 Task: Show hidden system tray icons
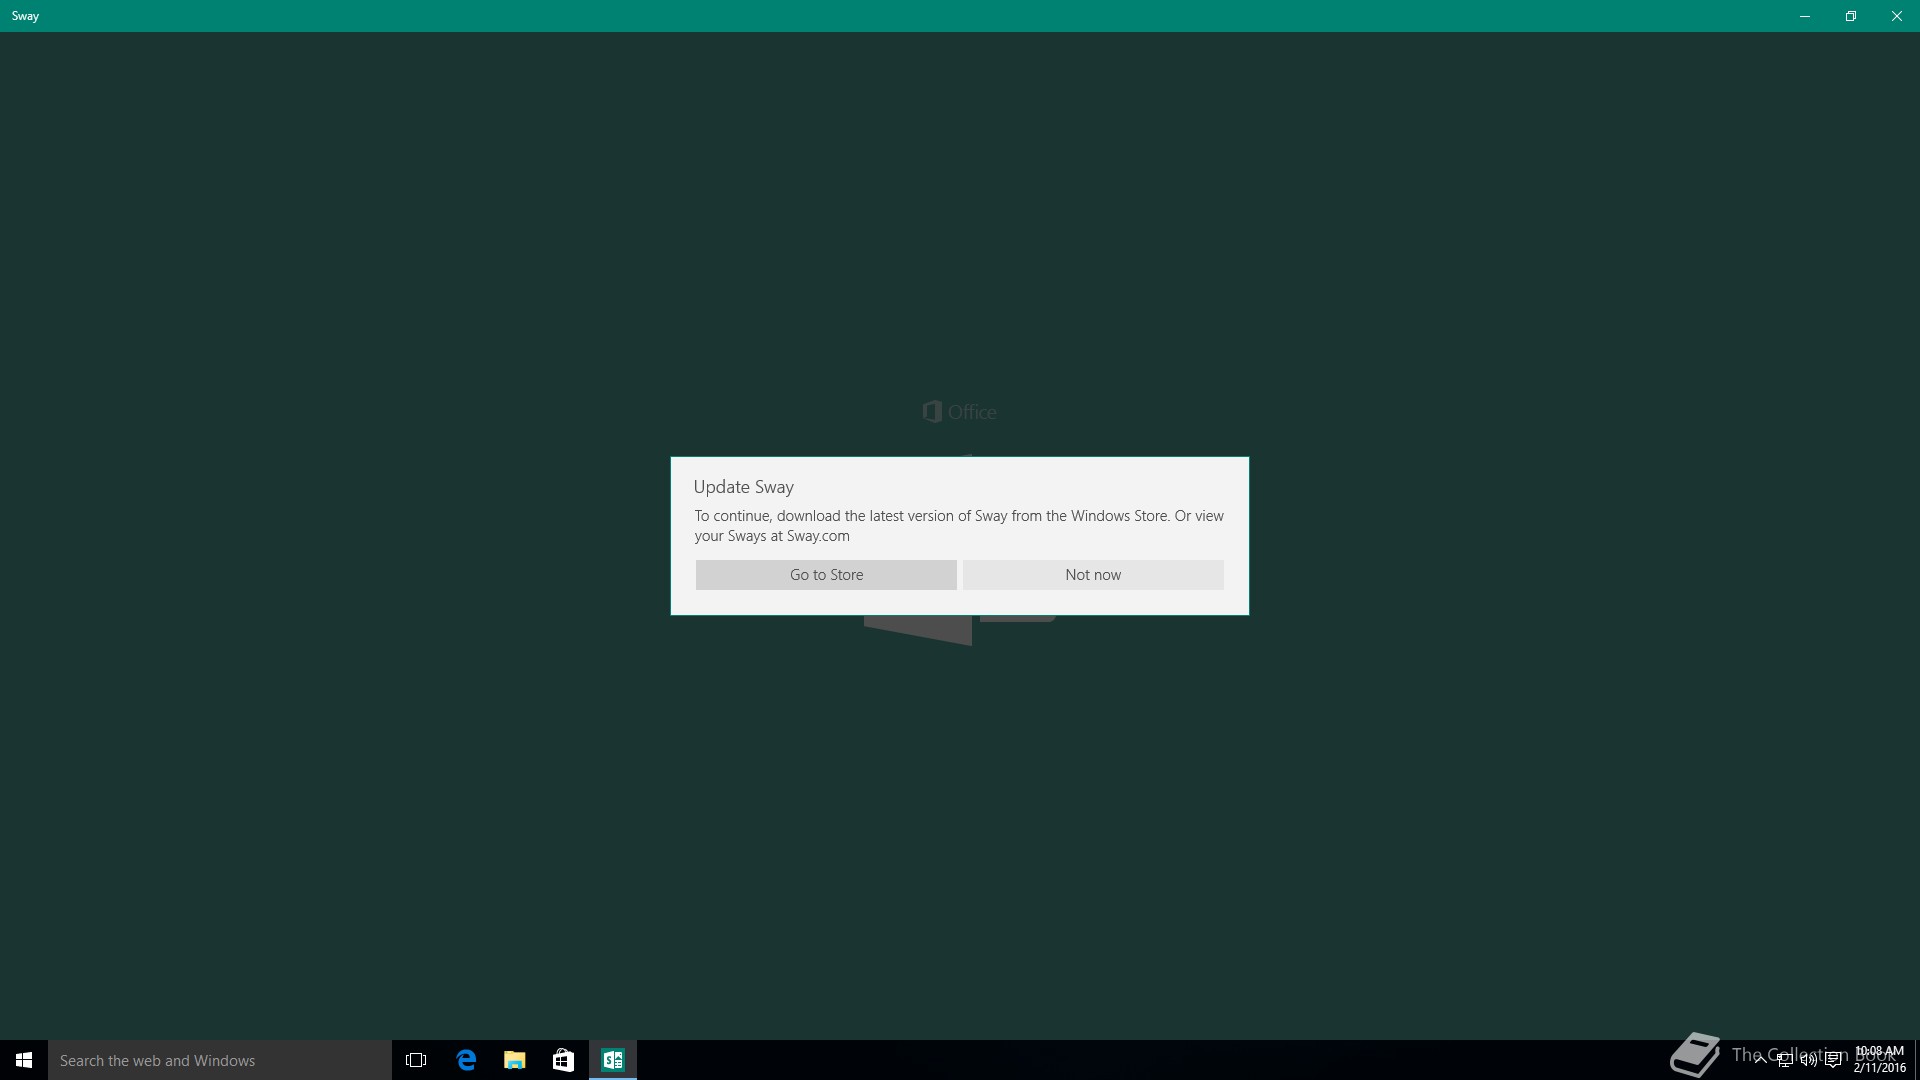(1761, 1060)
